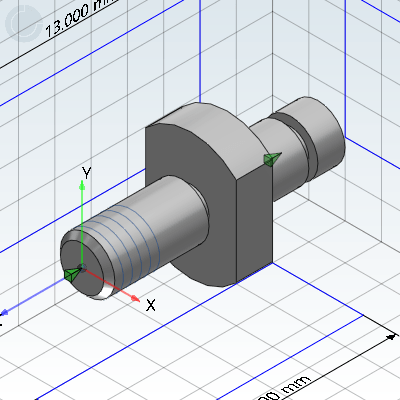
Task: Click the green Y axis arrow
Action: pyautogui.click(x=82, y=224)
